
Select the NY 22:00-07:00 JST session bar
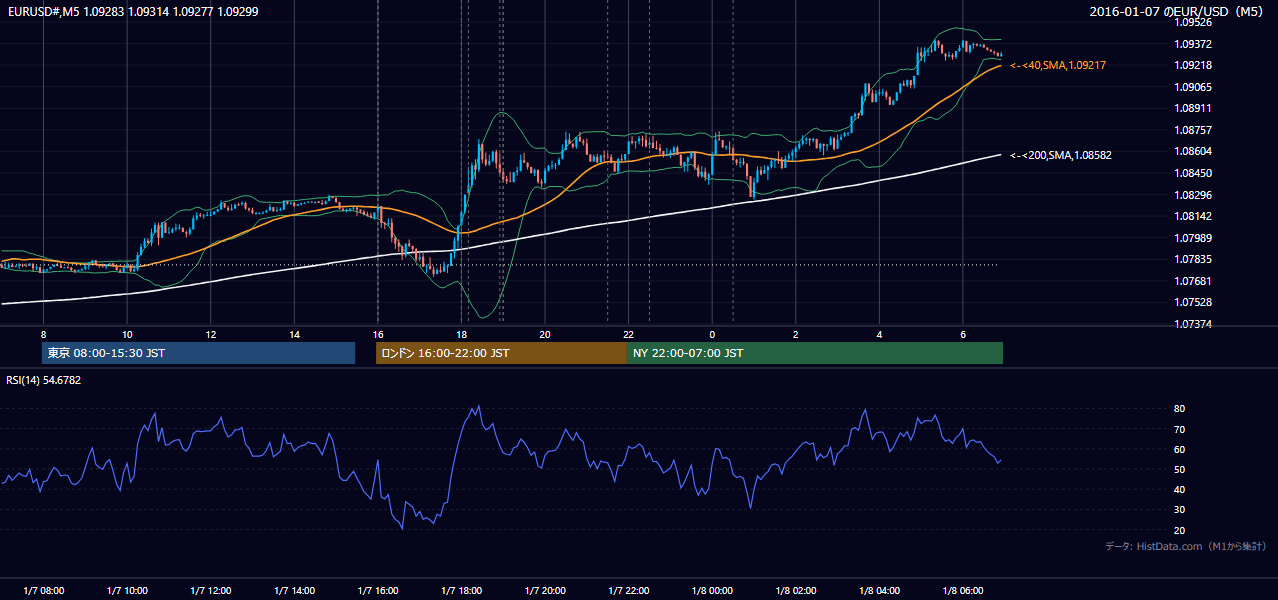814,353
